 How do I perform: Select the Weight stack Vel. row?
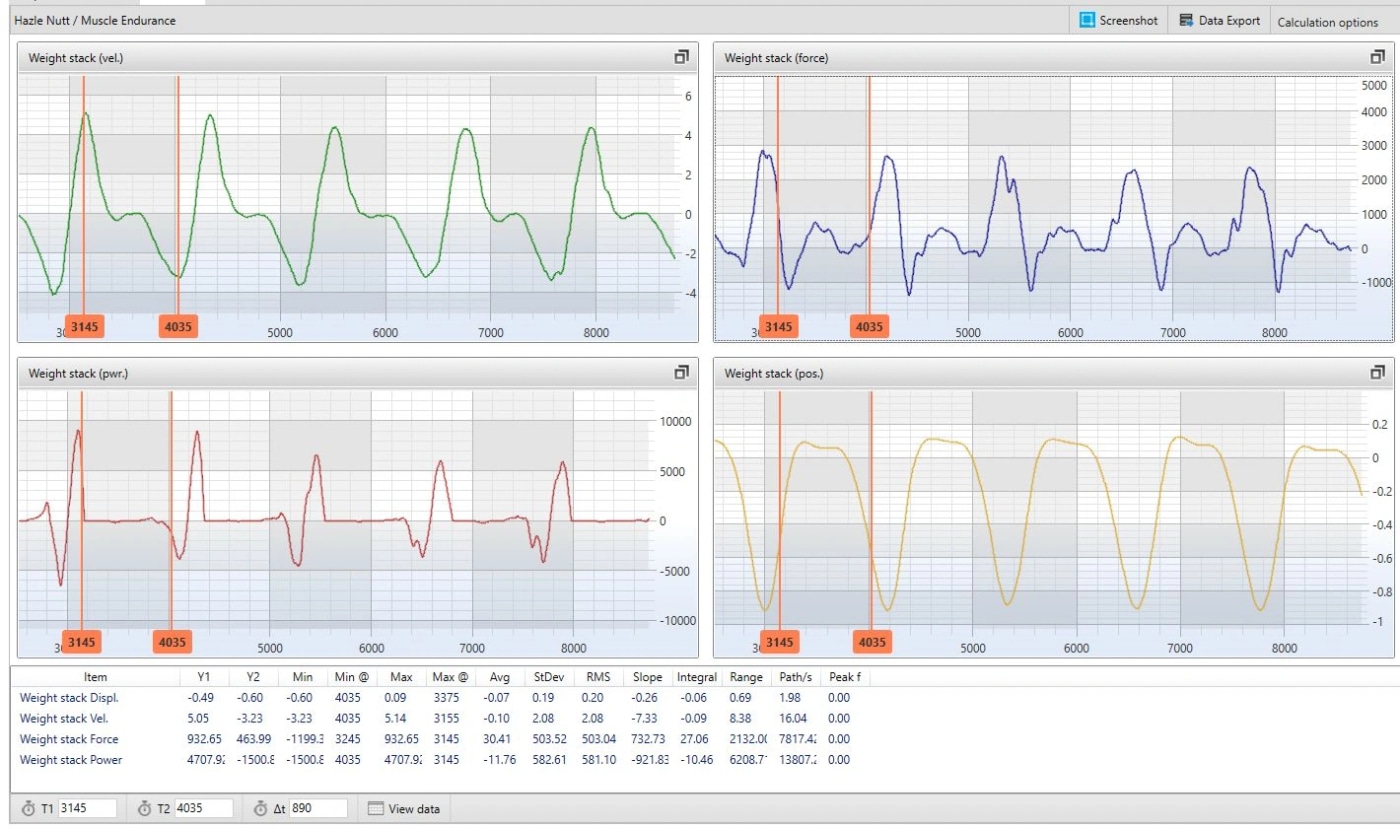point(440,718)
